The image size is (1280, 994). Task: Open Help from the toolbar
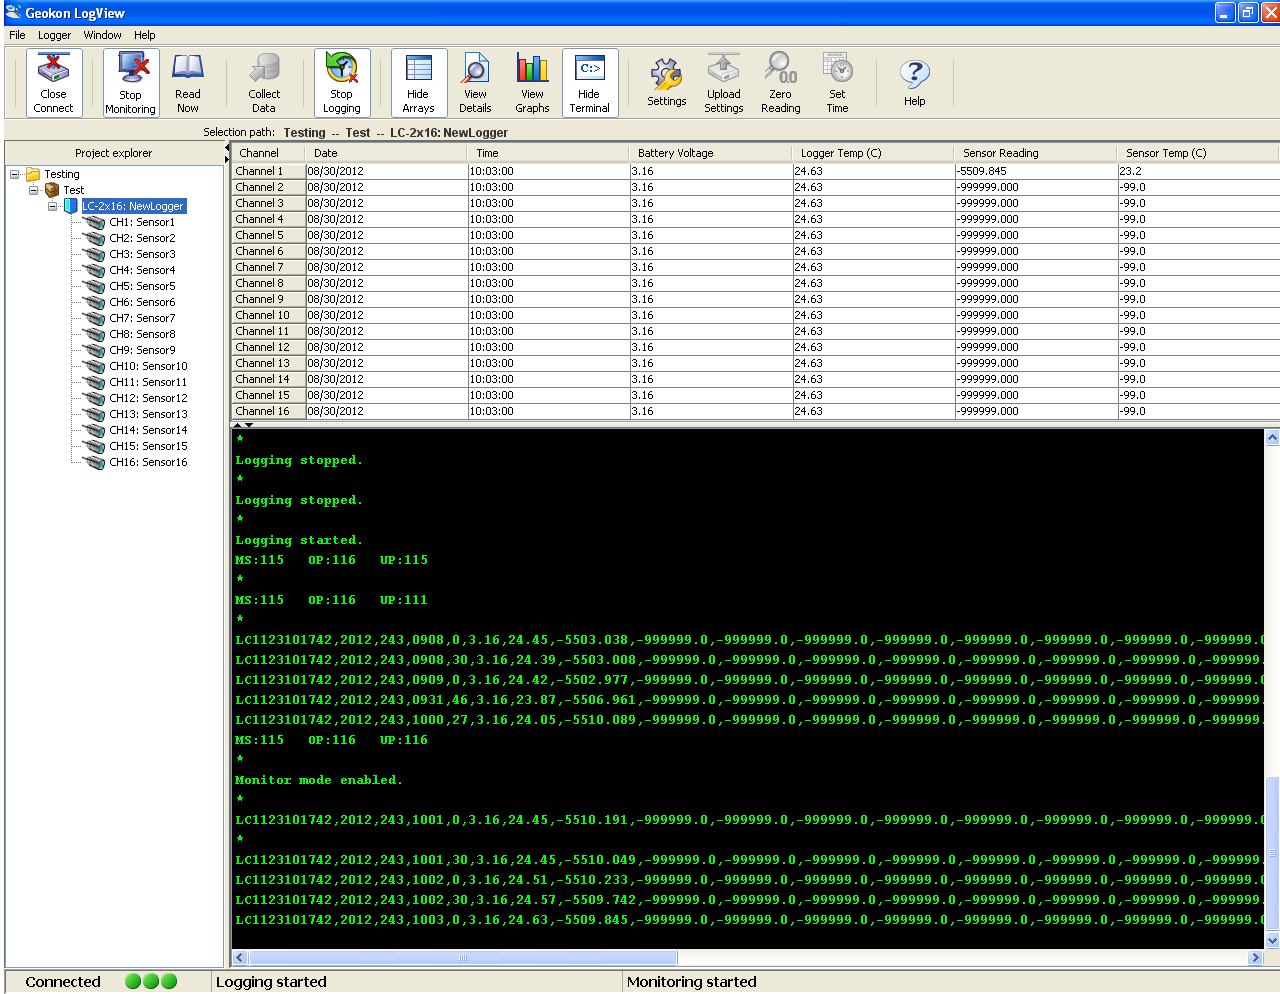pyautogui.click(x=915, y=82)
